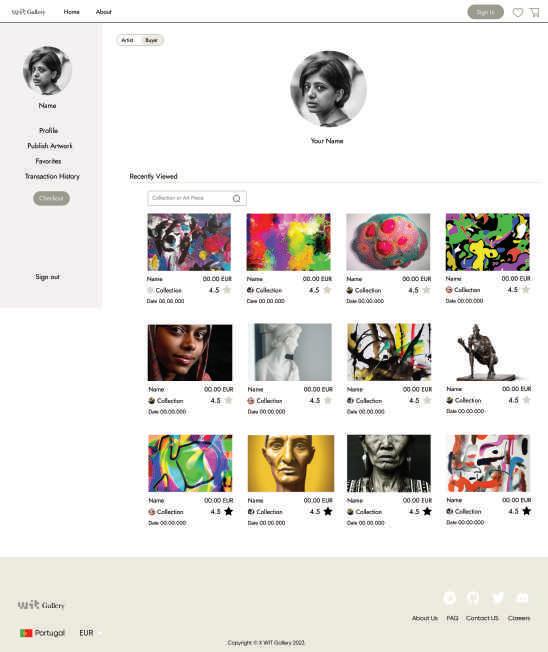This screenshot has width=548, height=652.
Task: Expand the EUR currency dropdown
Action: coord(90,633)
